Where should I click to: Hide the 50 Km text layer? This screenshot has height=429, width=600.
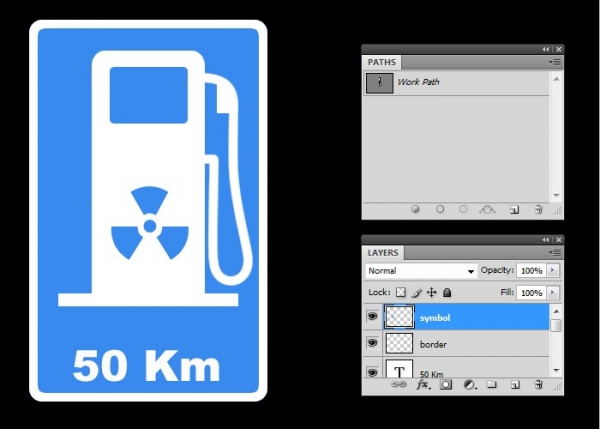tap(373, 372)
